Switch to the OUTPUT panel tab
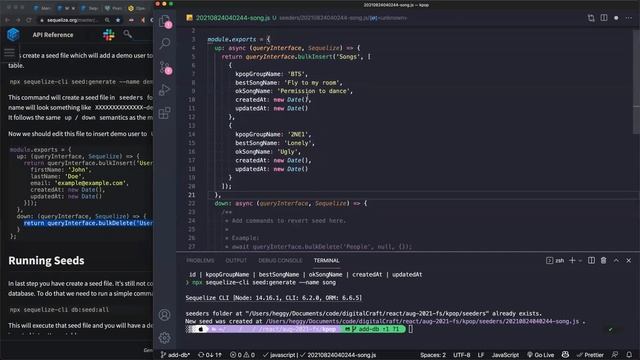The height and width of the screenshot is (360, 640). point(236,260)
